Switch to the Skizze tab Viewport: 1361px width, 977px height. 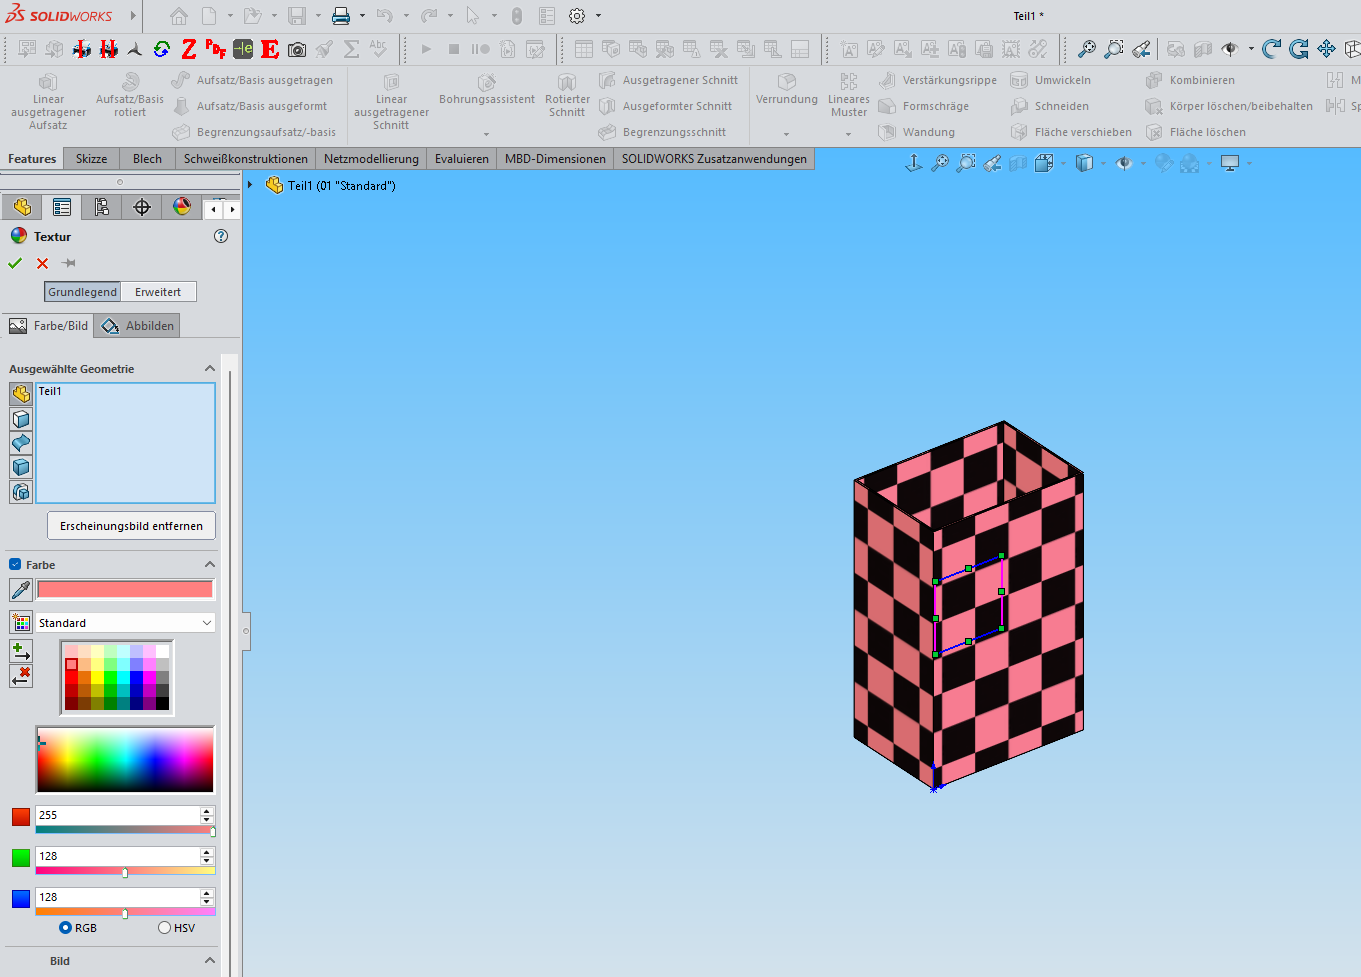pos(91,159)
